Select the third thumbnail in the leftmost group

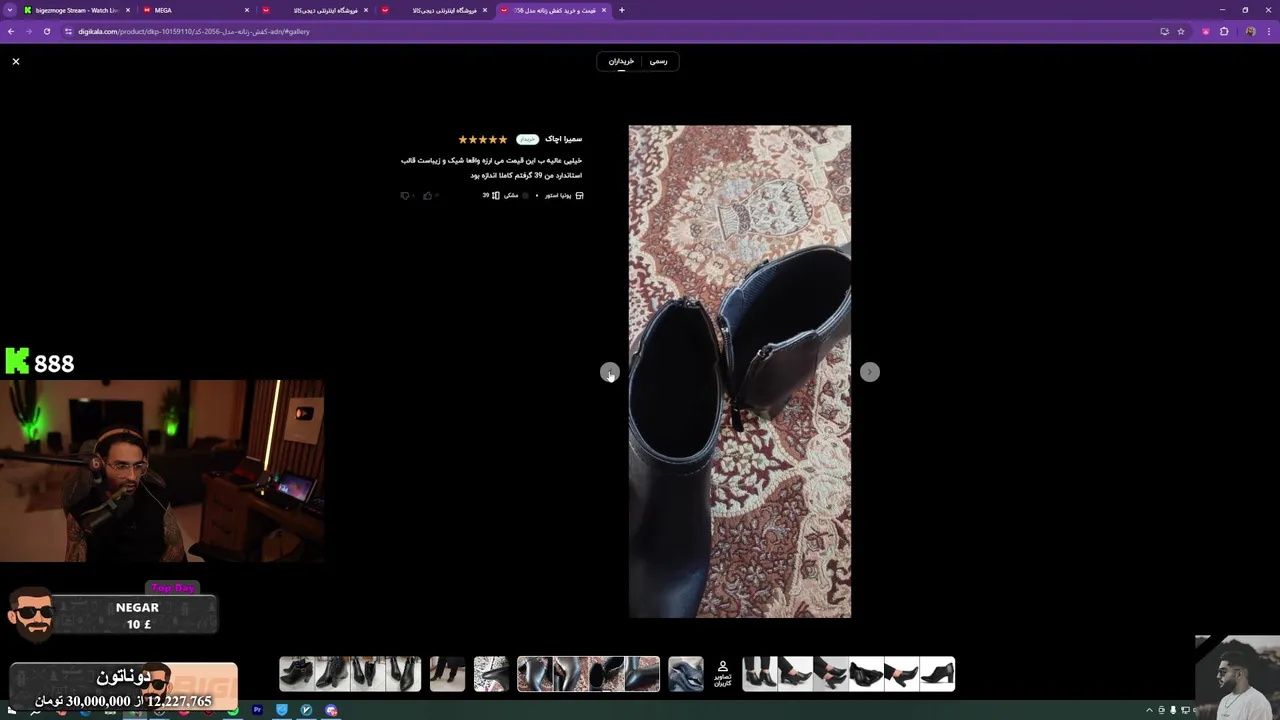[367, 674]
